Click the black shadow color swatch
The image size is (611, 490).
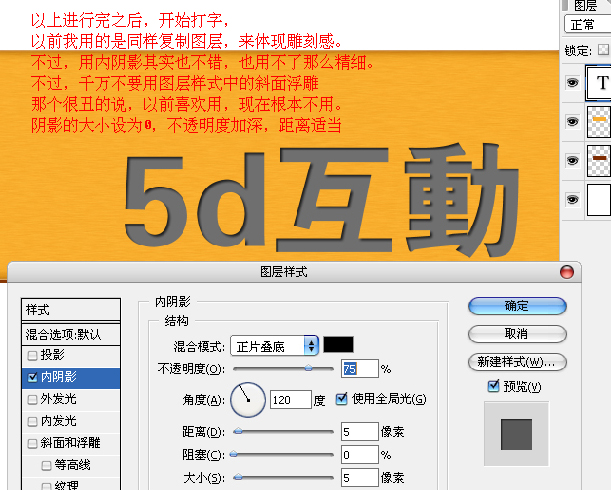click(x=338, y=345)
